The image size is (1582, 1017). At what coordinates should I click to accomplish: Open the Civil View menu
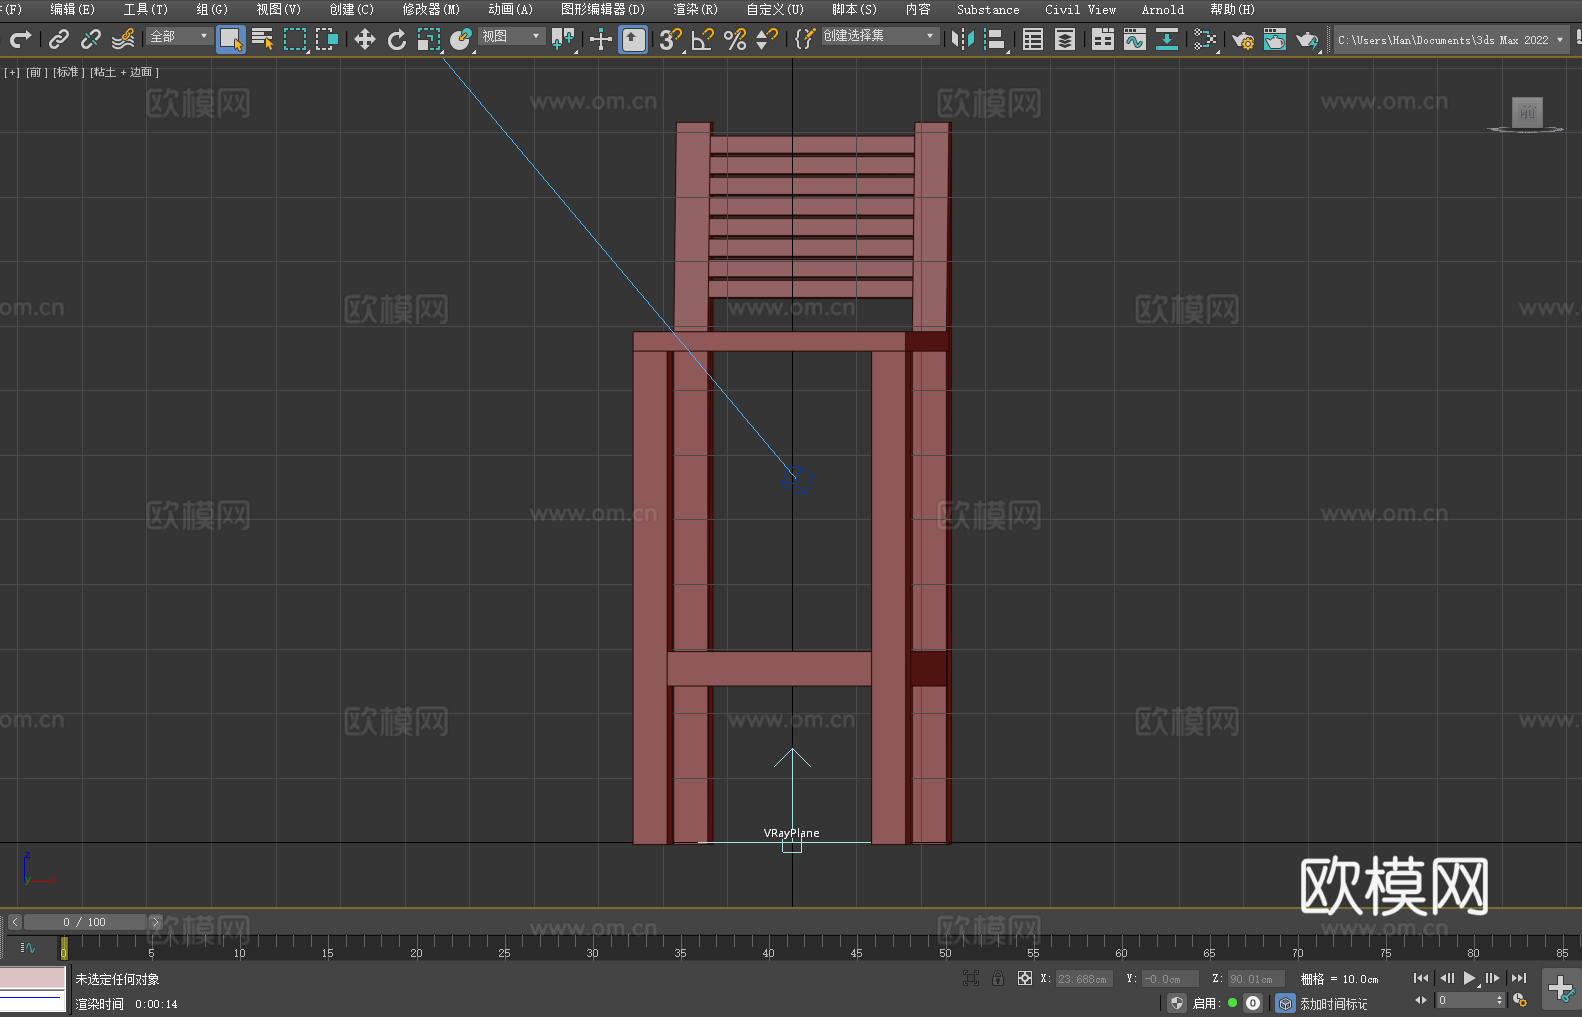coord(1080,9)
